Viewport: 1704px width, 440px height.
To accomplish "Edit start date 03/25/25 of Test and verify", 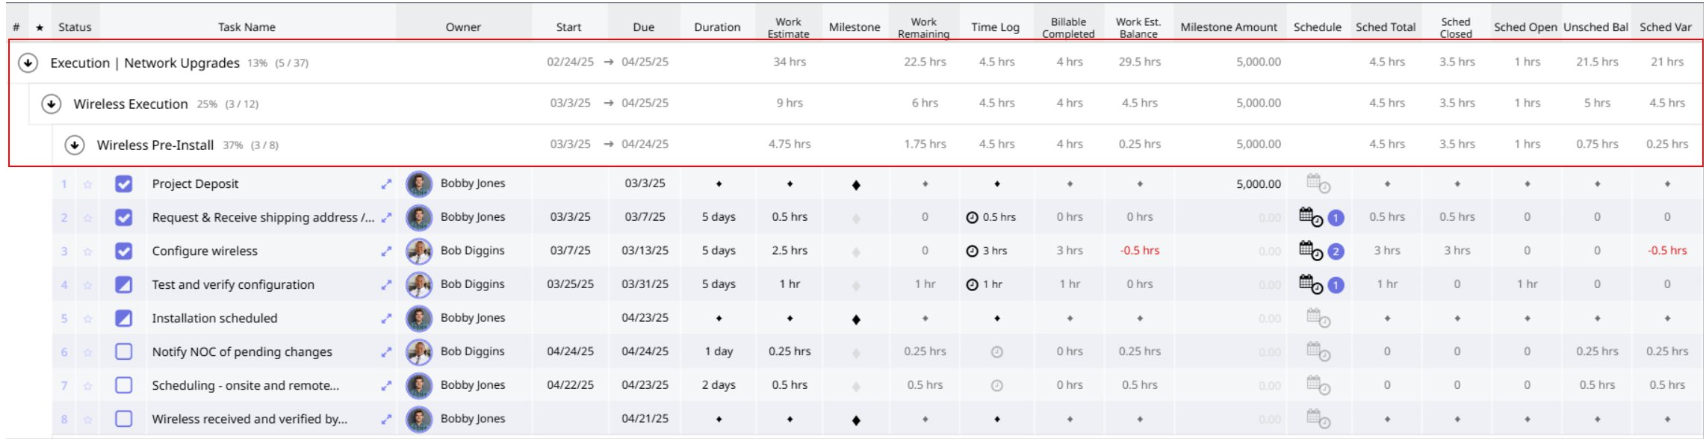I will point(570,285).
